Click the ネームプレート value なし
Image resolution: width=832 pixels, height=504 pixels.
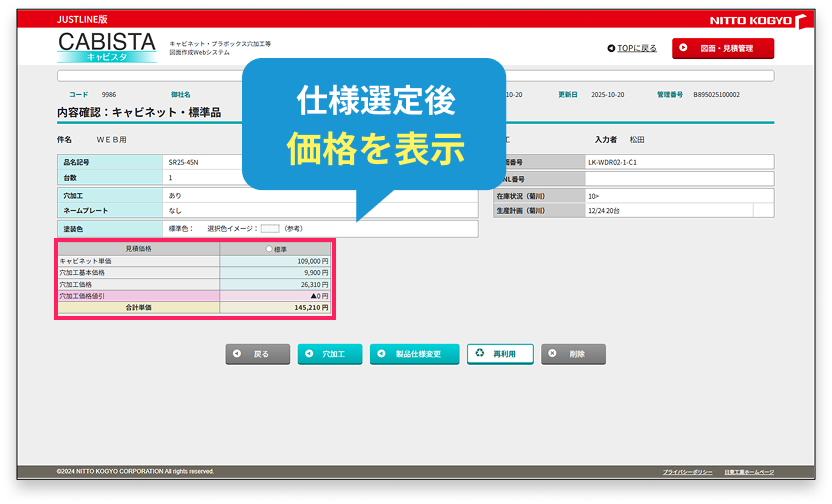[x=175, y=210]
